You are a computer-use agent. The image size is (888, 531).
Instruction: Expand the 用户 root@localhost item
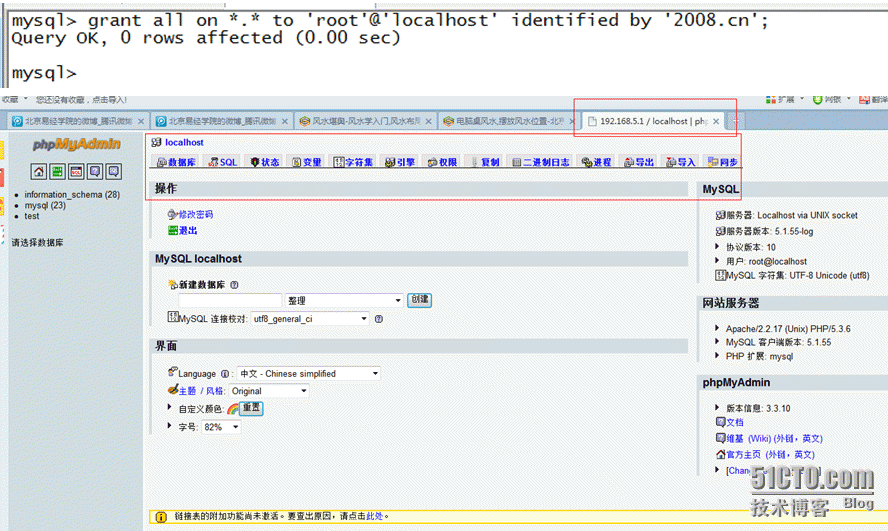pos(717,260)
